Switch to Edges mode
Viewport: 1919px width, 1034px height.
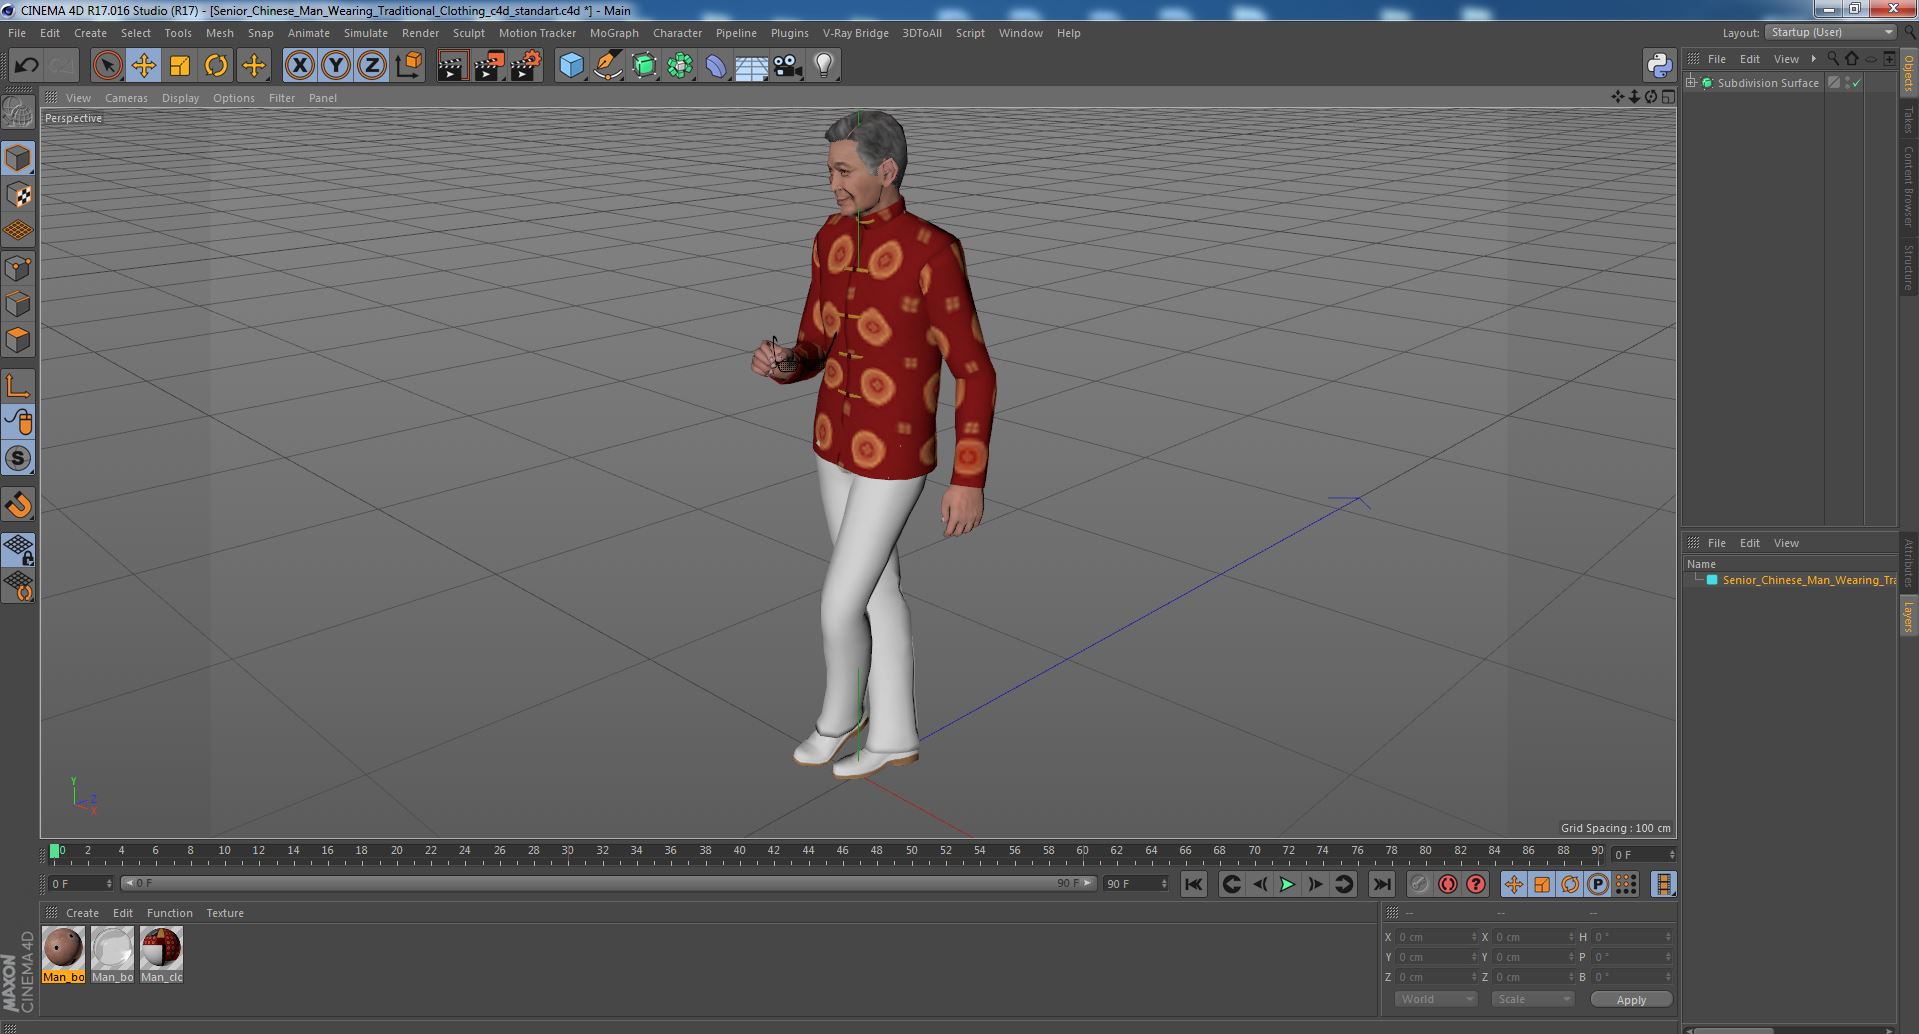point(18,303)
